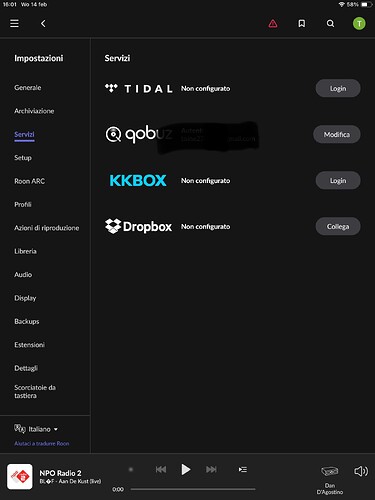Click Collega to connect Dropbox
Screen dimensions: 375x500
point(338,226)
